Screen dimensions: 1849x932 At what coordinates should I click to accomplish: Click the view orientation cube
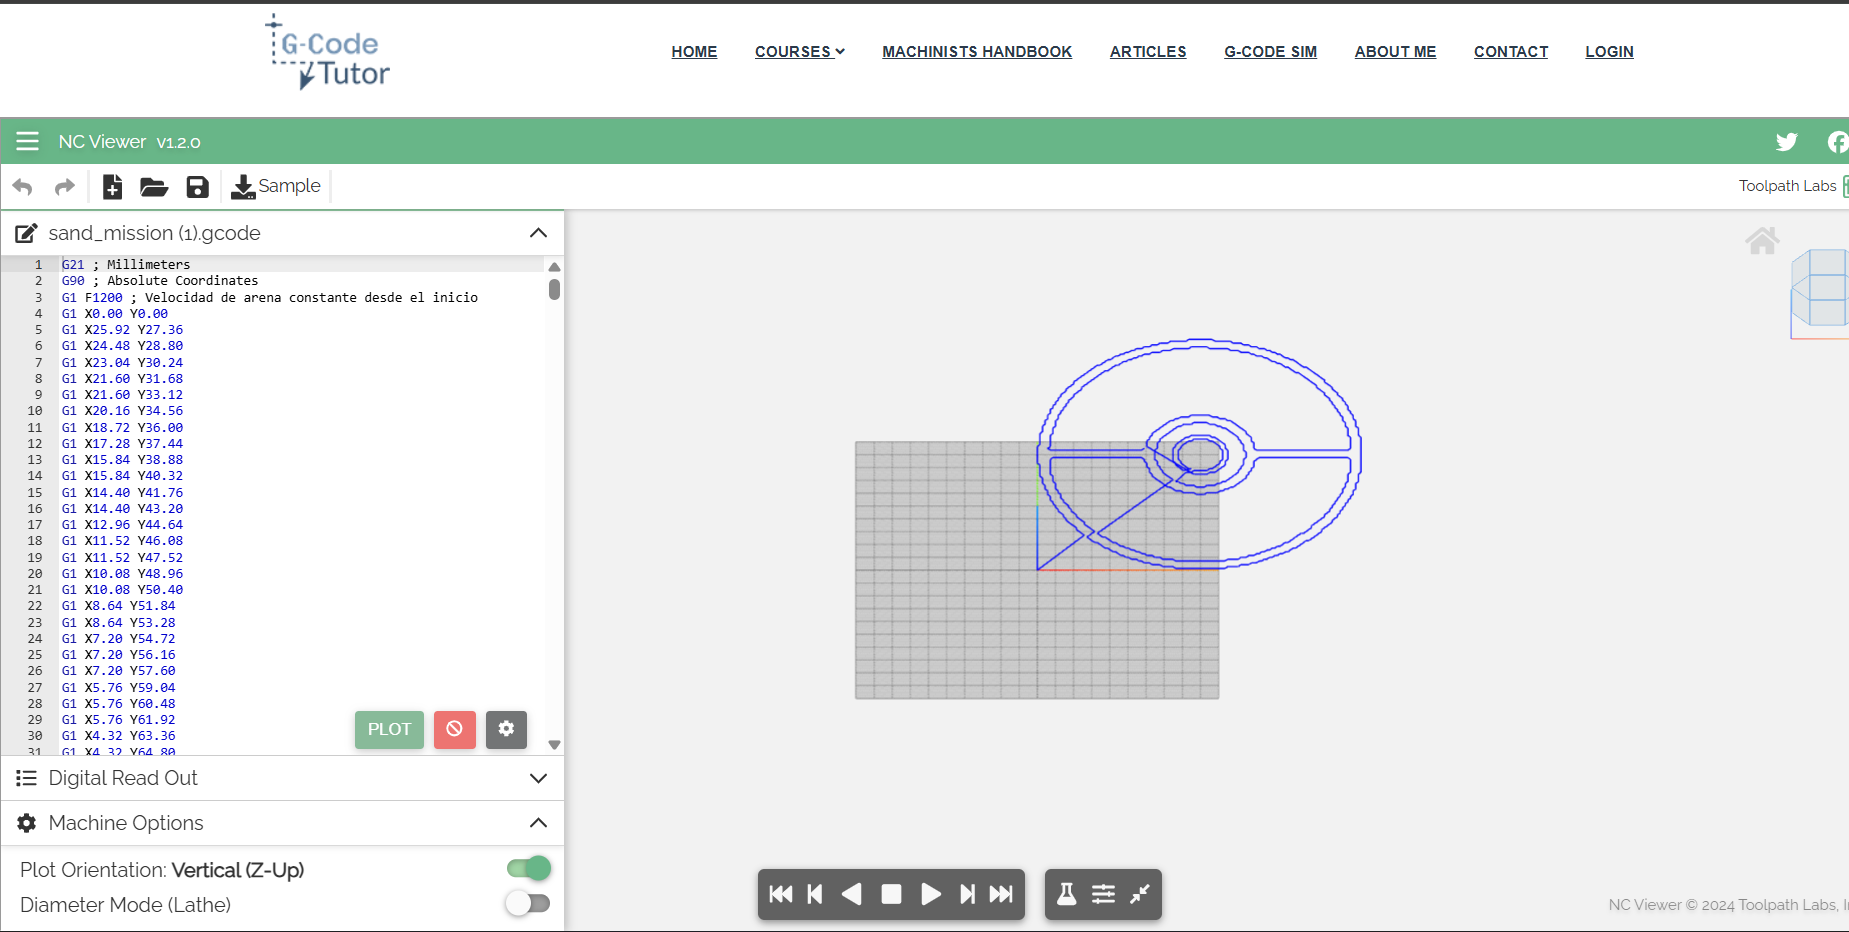(x=1820, y=289)
